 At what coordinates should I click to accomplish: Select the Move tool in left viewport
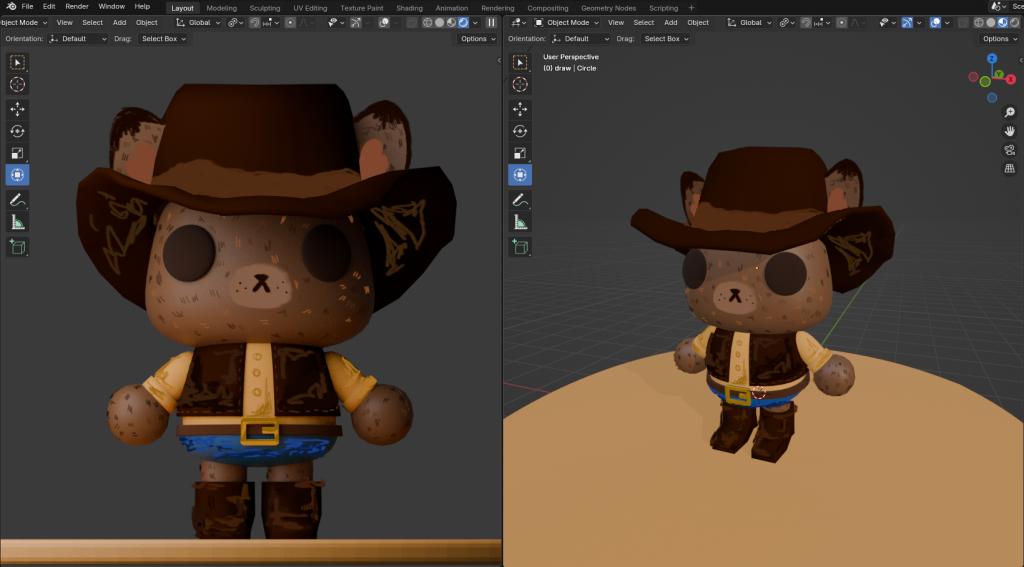[x=18, y=109]
